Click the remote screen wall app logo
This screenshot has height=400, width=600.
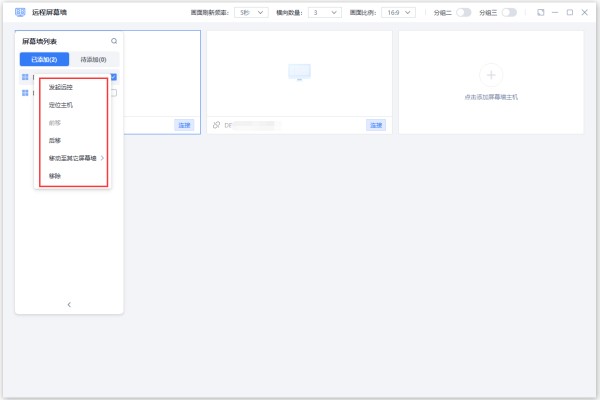tap(20, 12)
